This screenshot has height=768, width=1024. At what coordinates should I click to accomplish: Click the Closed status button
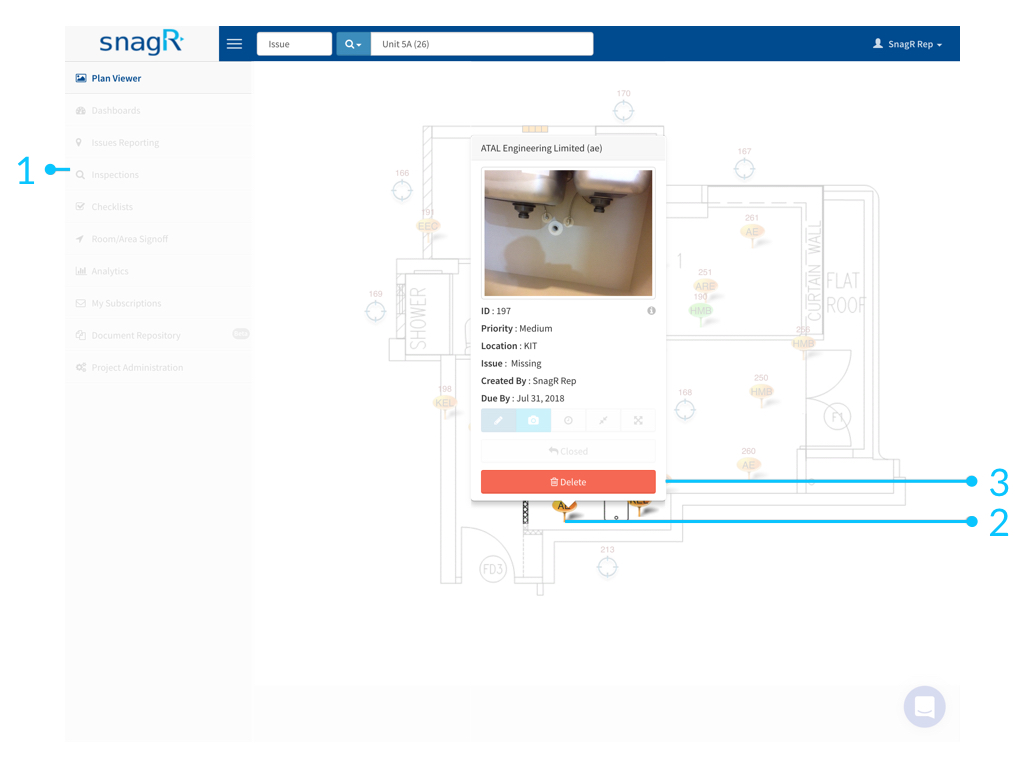(x=568, y=451)
